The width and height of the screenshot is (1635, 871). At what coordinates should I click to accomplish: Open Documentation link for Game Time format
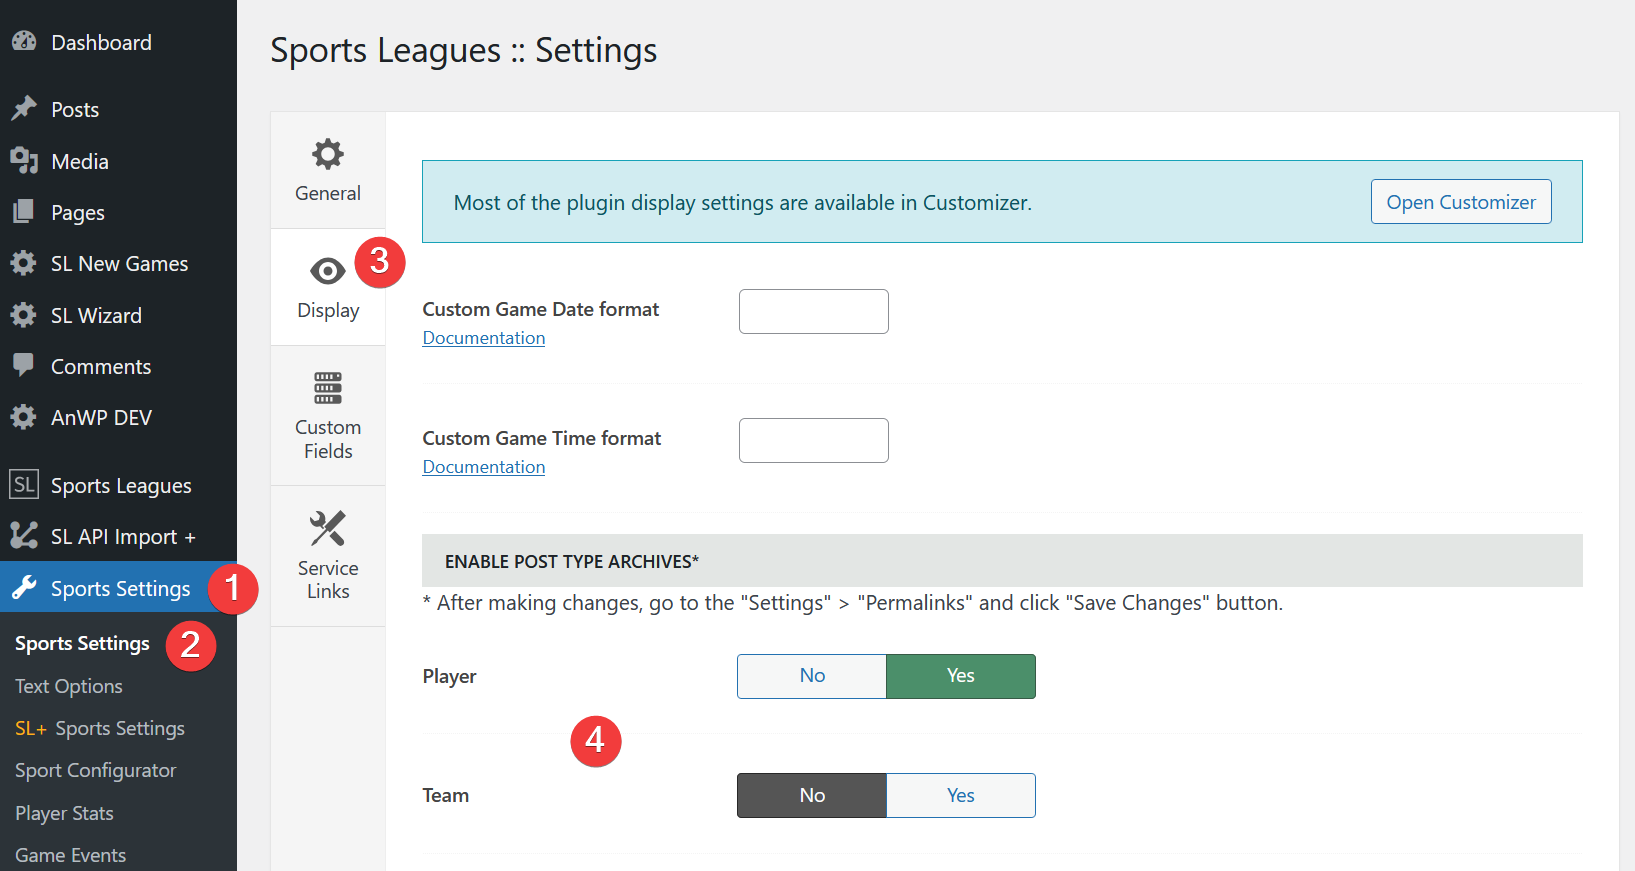pyautogui.click(x=484, y=467)
